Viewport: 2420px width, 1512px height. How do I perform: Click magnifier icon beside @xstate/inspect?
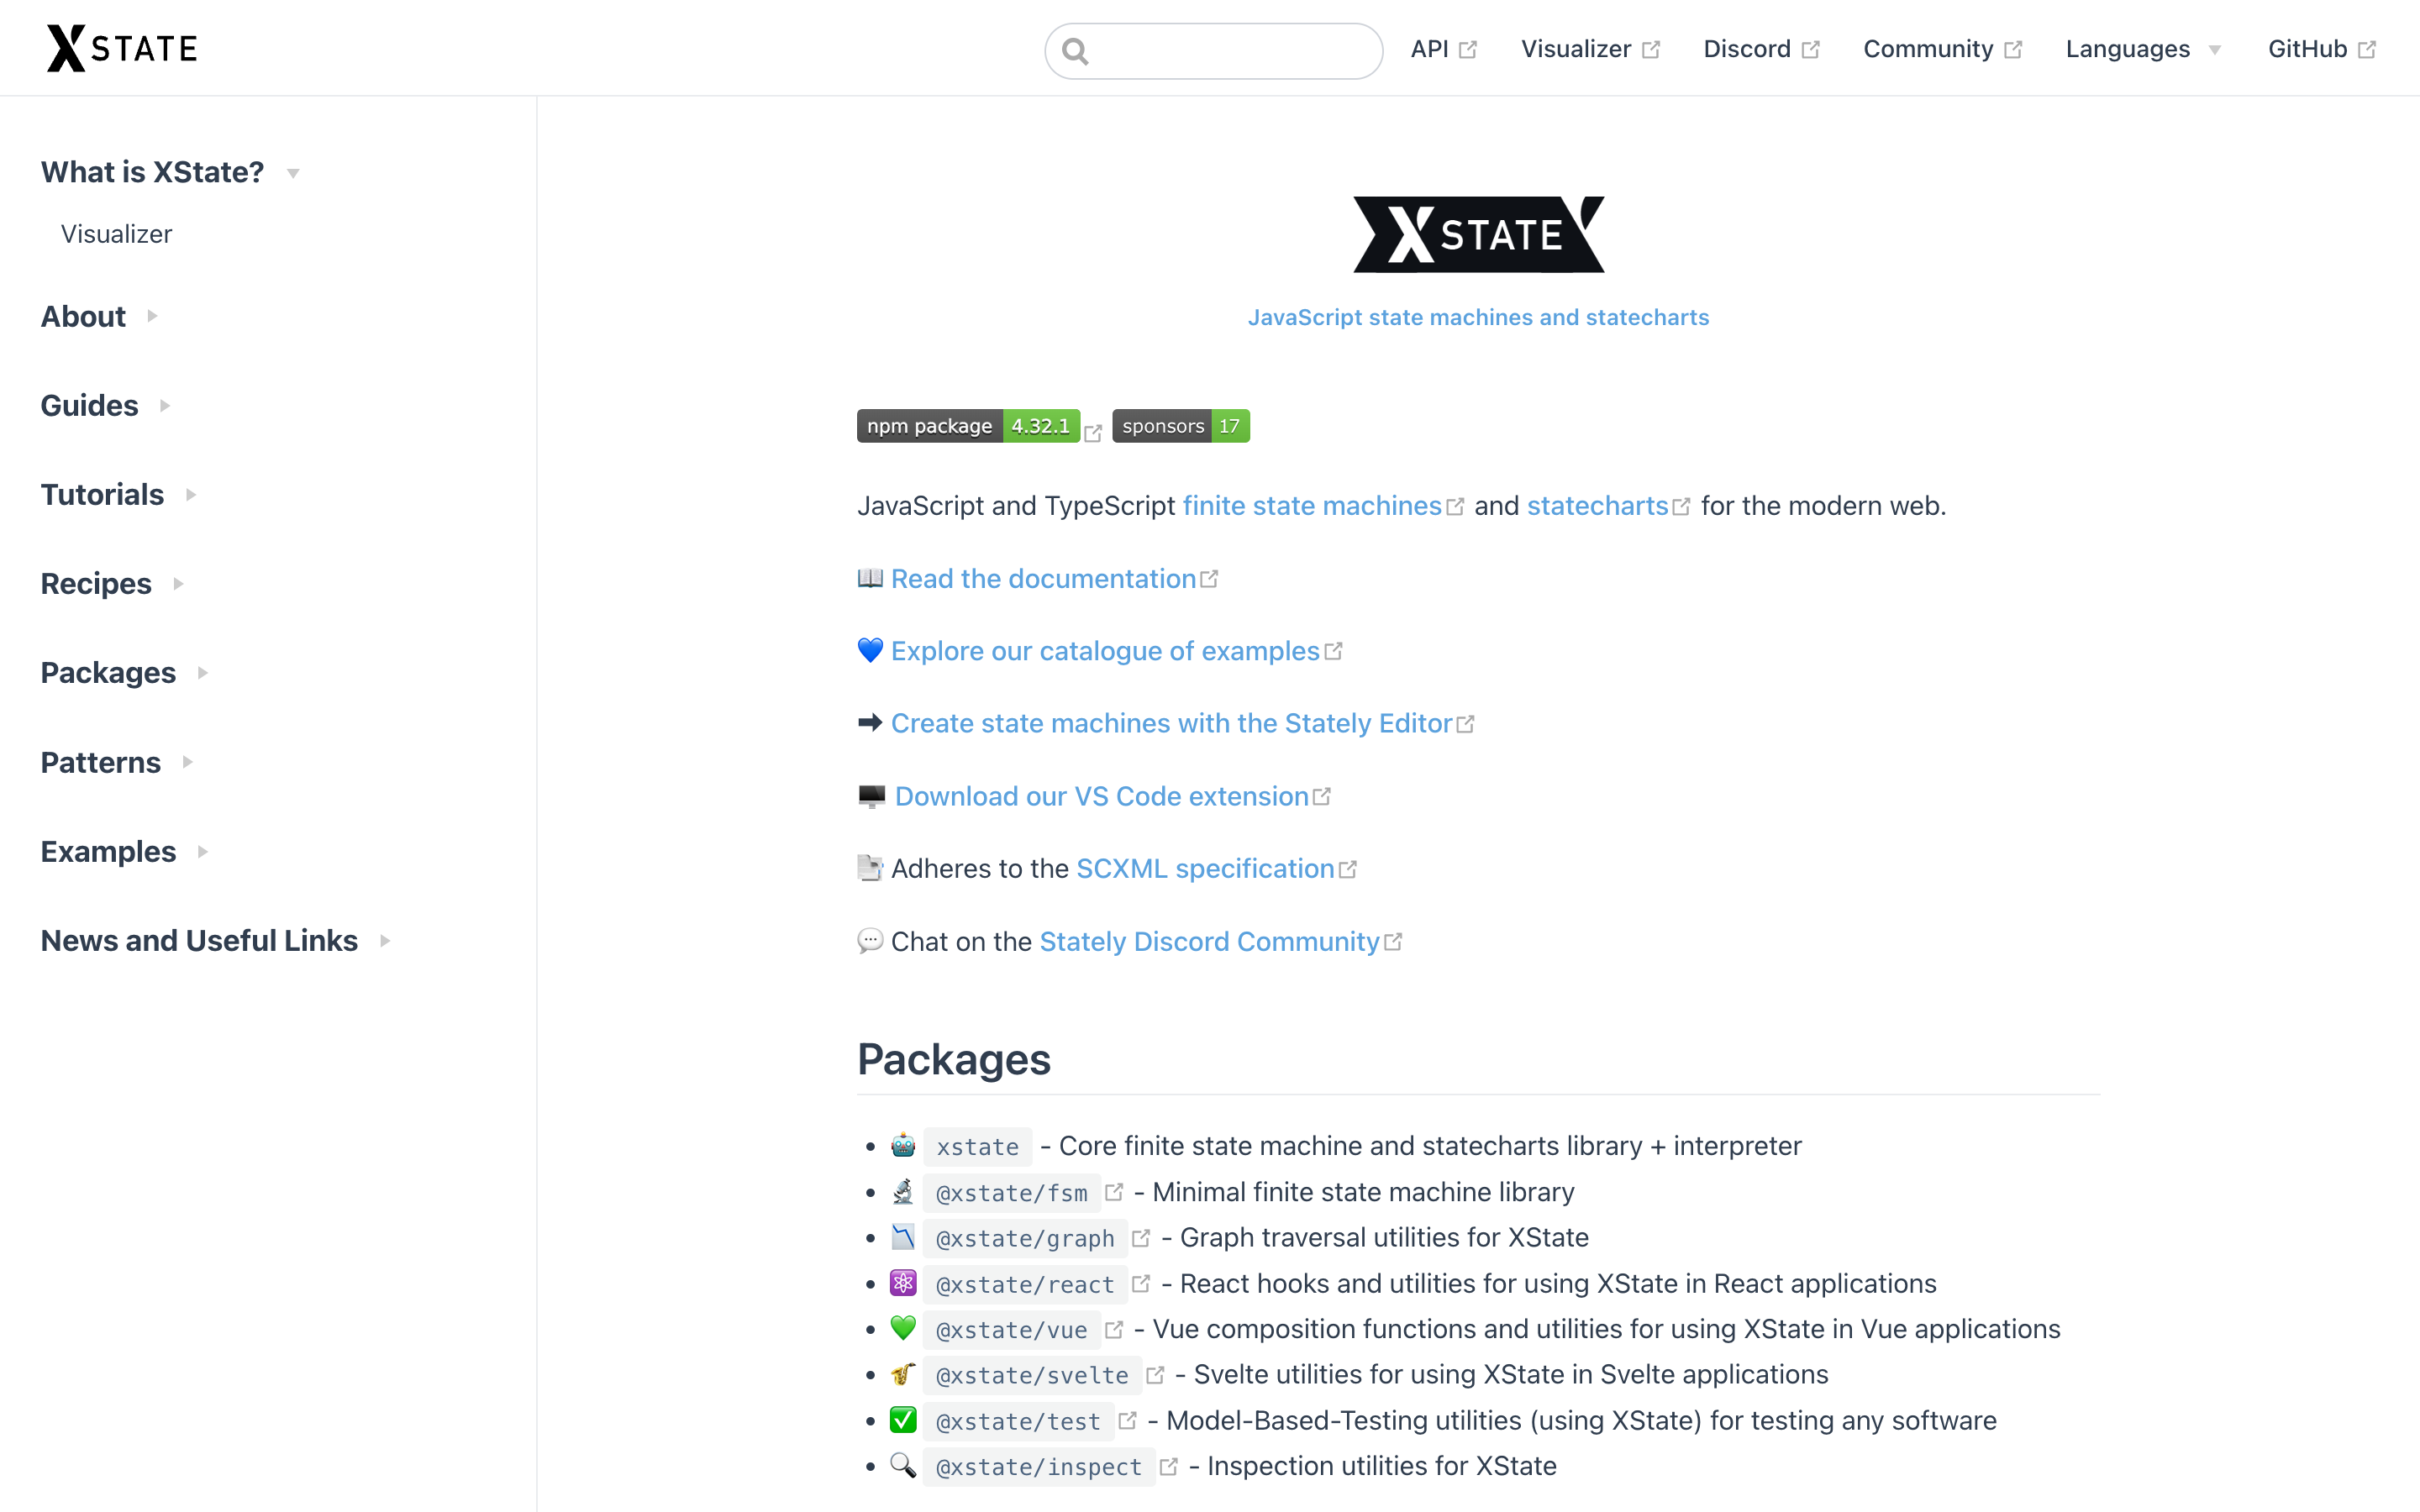pos(903,1465)
